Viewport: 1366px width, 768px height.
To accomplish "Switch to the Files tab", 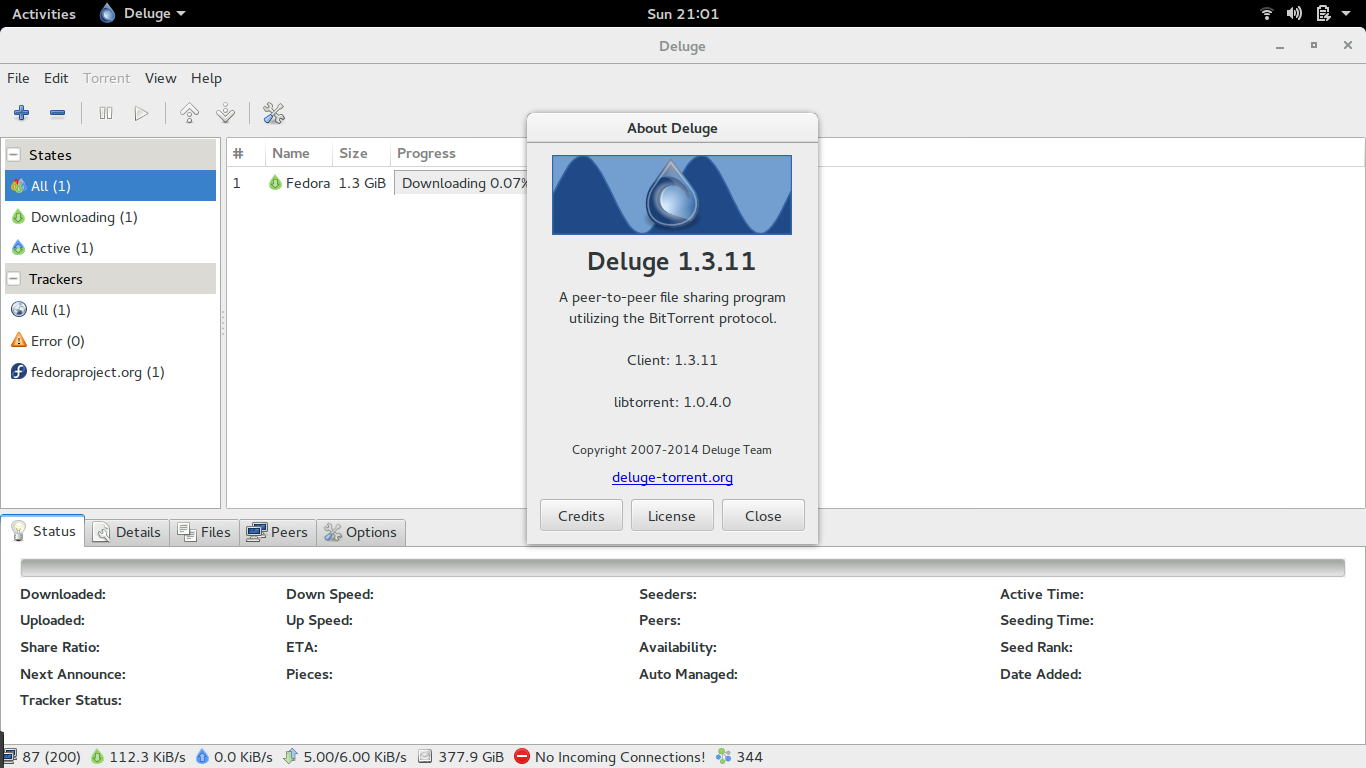I will pos(204,532).
